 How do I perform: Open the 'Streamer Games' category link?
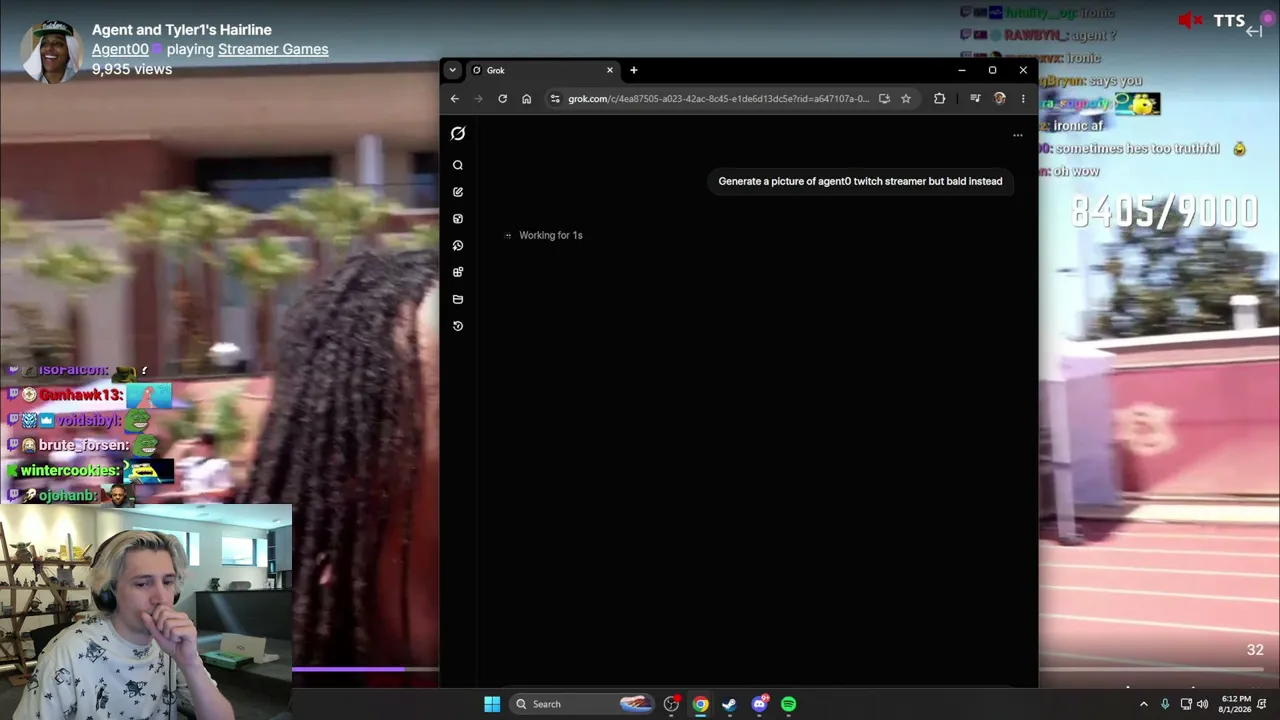pos(273,49)
